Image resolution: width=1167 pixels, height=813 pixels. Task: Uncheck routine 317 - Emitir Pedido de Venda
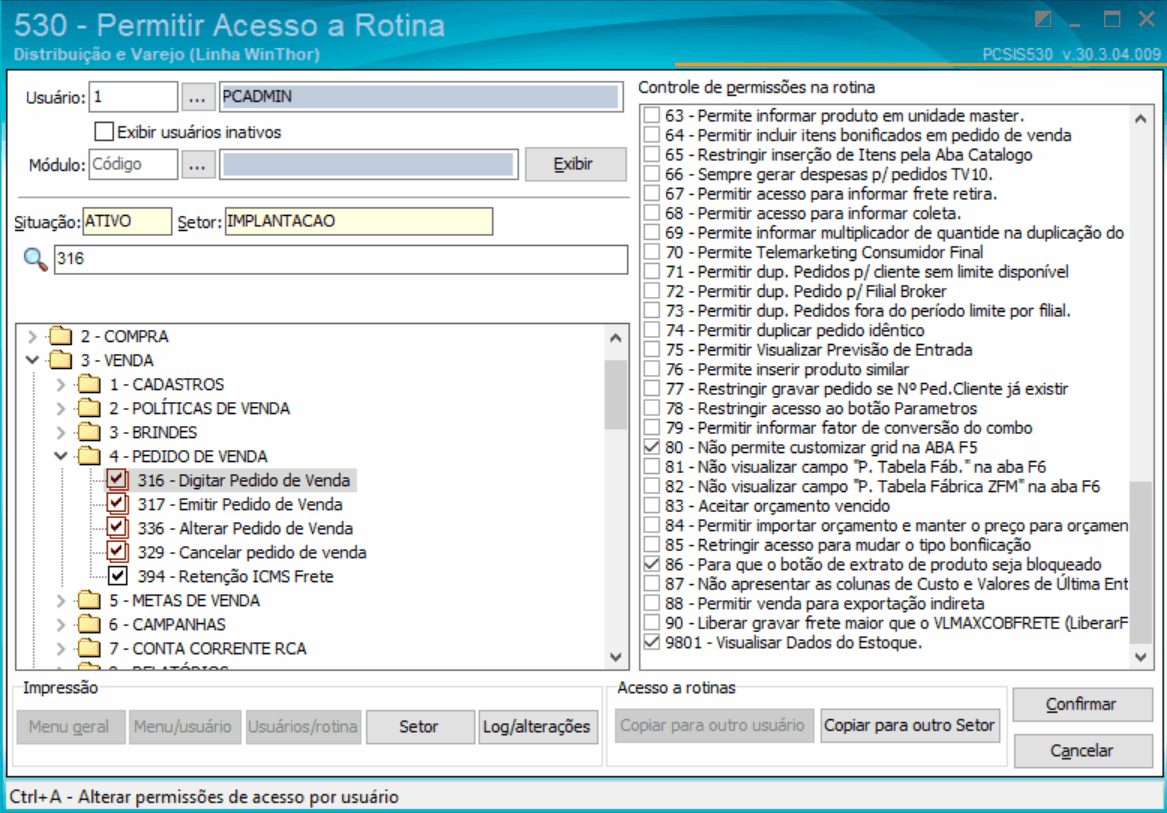click(117, 504)
